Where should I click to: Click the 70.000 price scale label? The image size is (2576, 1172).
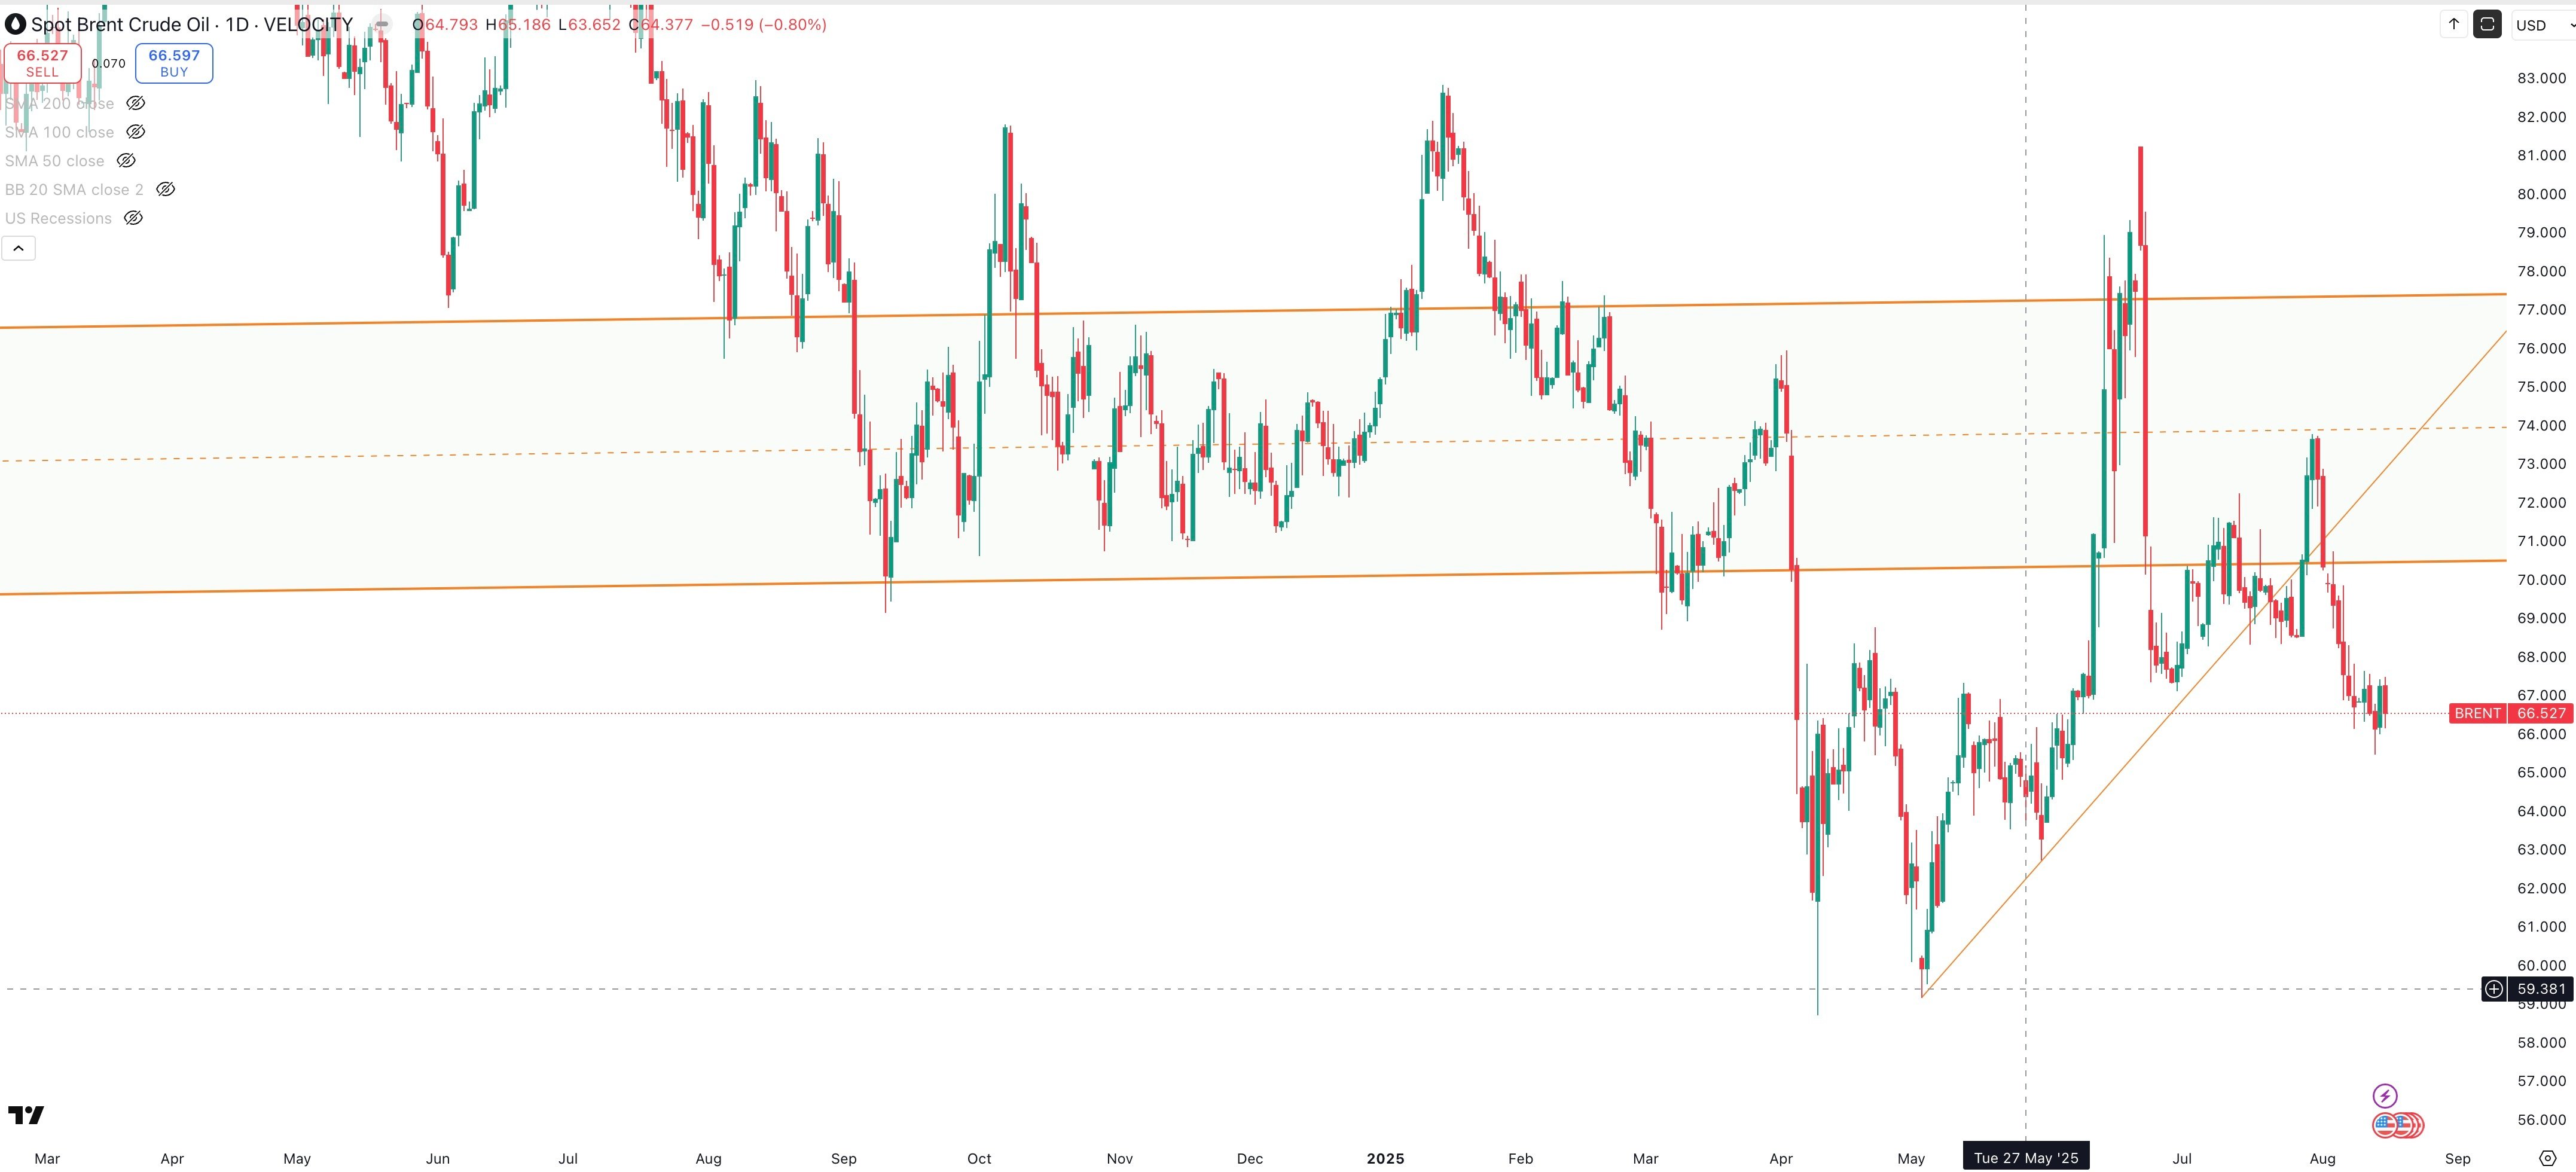click(x=2541, y=579)
